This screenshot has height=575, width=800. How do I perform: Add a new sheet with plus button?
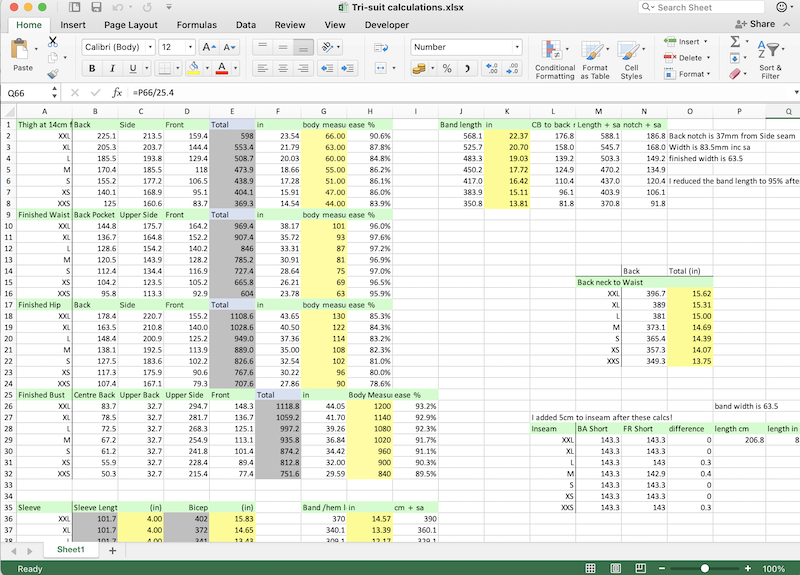(x=112, y=551)
